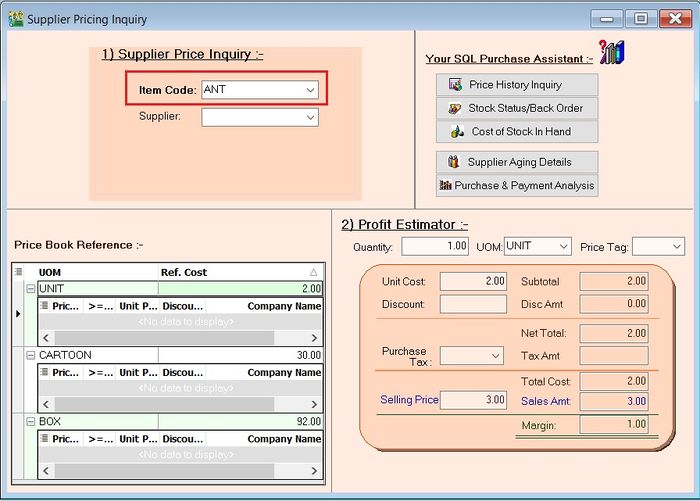The height and width of the screenshot is (501, 700).
Task: Open the UOM dropdown in Profit Estimator
Action: click(x=562, y=246)
